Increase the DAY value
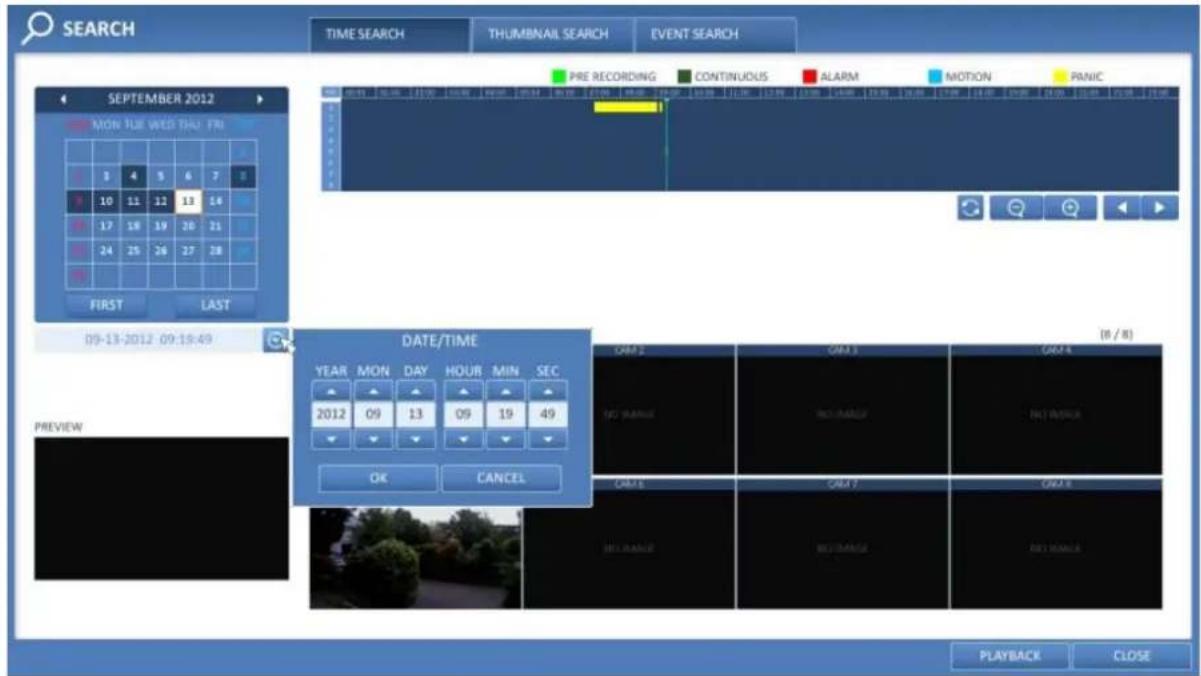1201x676 pixels. (x=415, y=390)
